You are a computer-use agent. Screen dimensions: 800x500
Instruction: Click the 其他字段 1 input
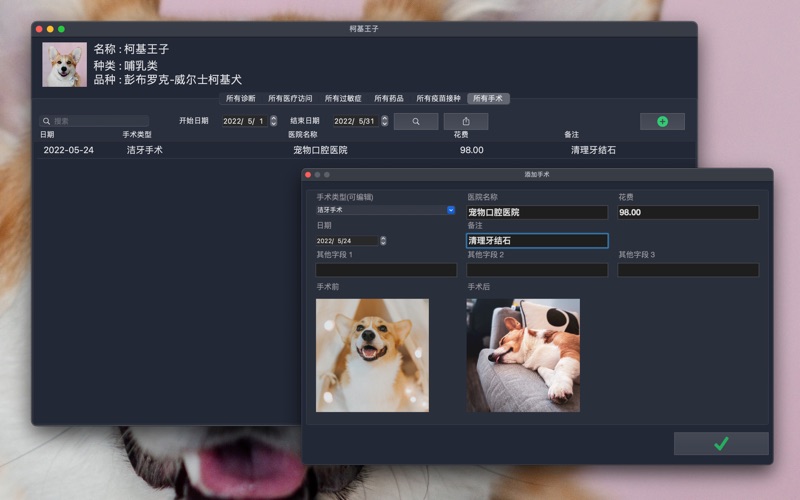point(386,270)
